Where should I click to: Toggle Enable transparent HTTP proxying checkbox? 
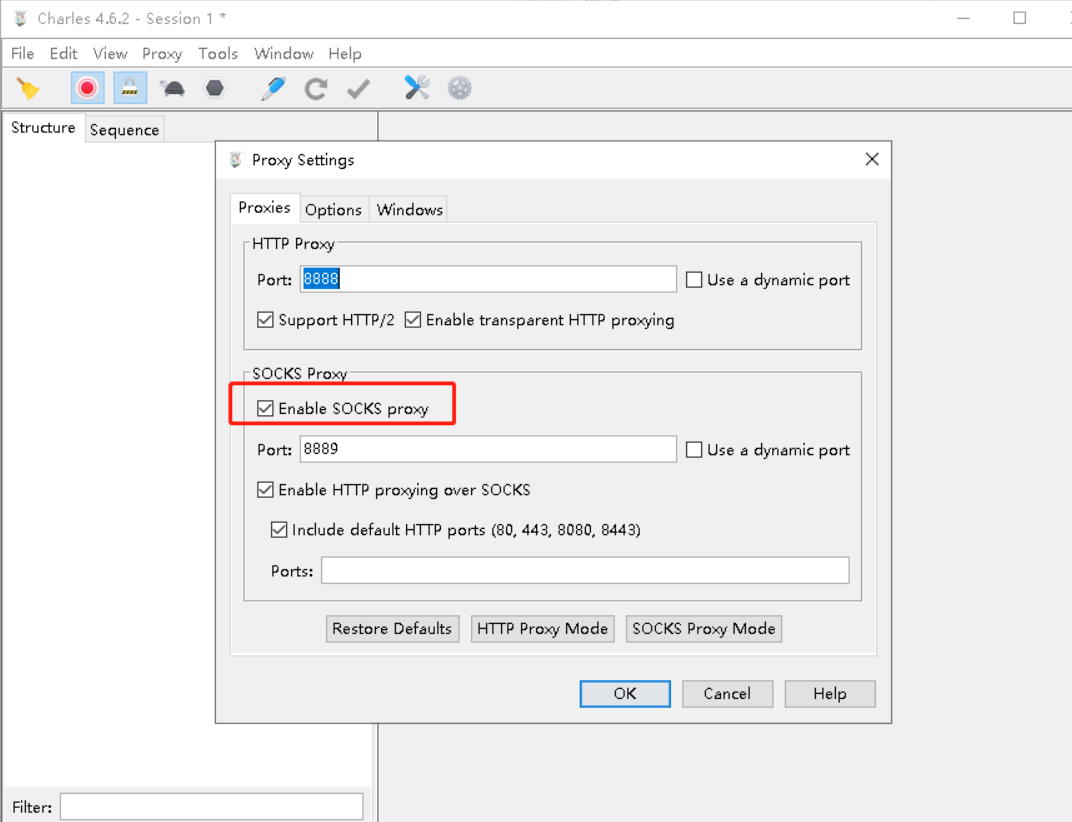(413, 319)
